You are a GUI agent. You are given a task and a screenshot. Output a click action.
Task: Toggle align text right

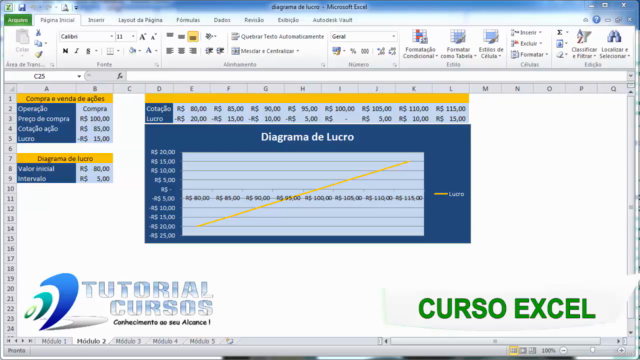point(193,51)
